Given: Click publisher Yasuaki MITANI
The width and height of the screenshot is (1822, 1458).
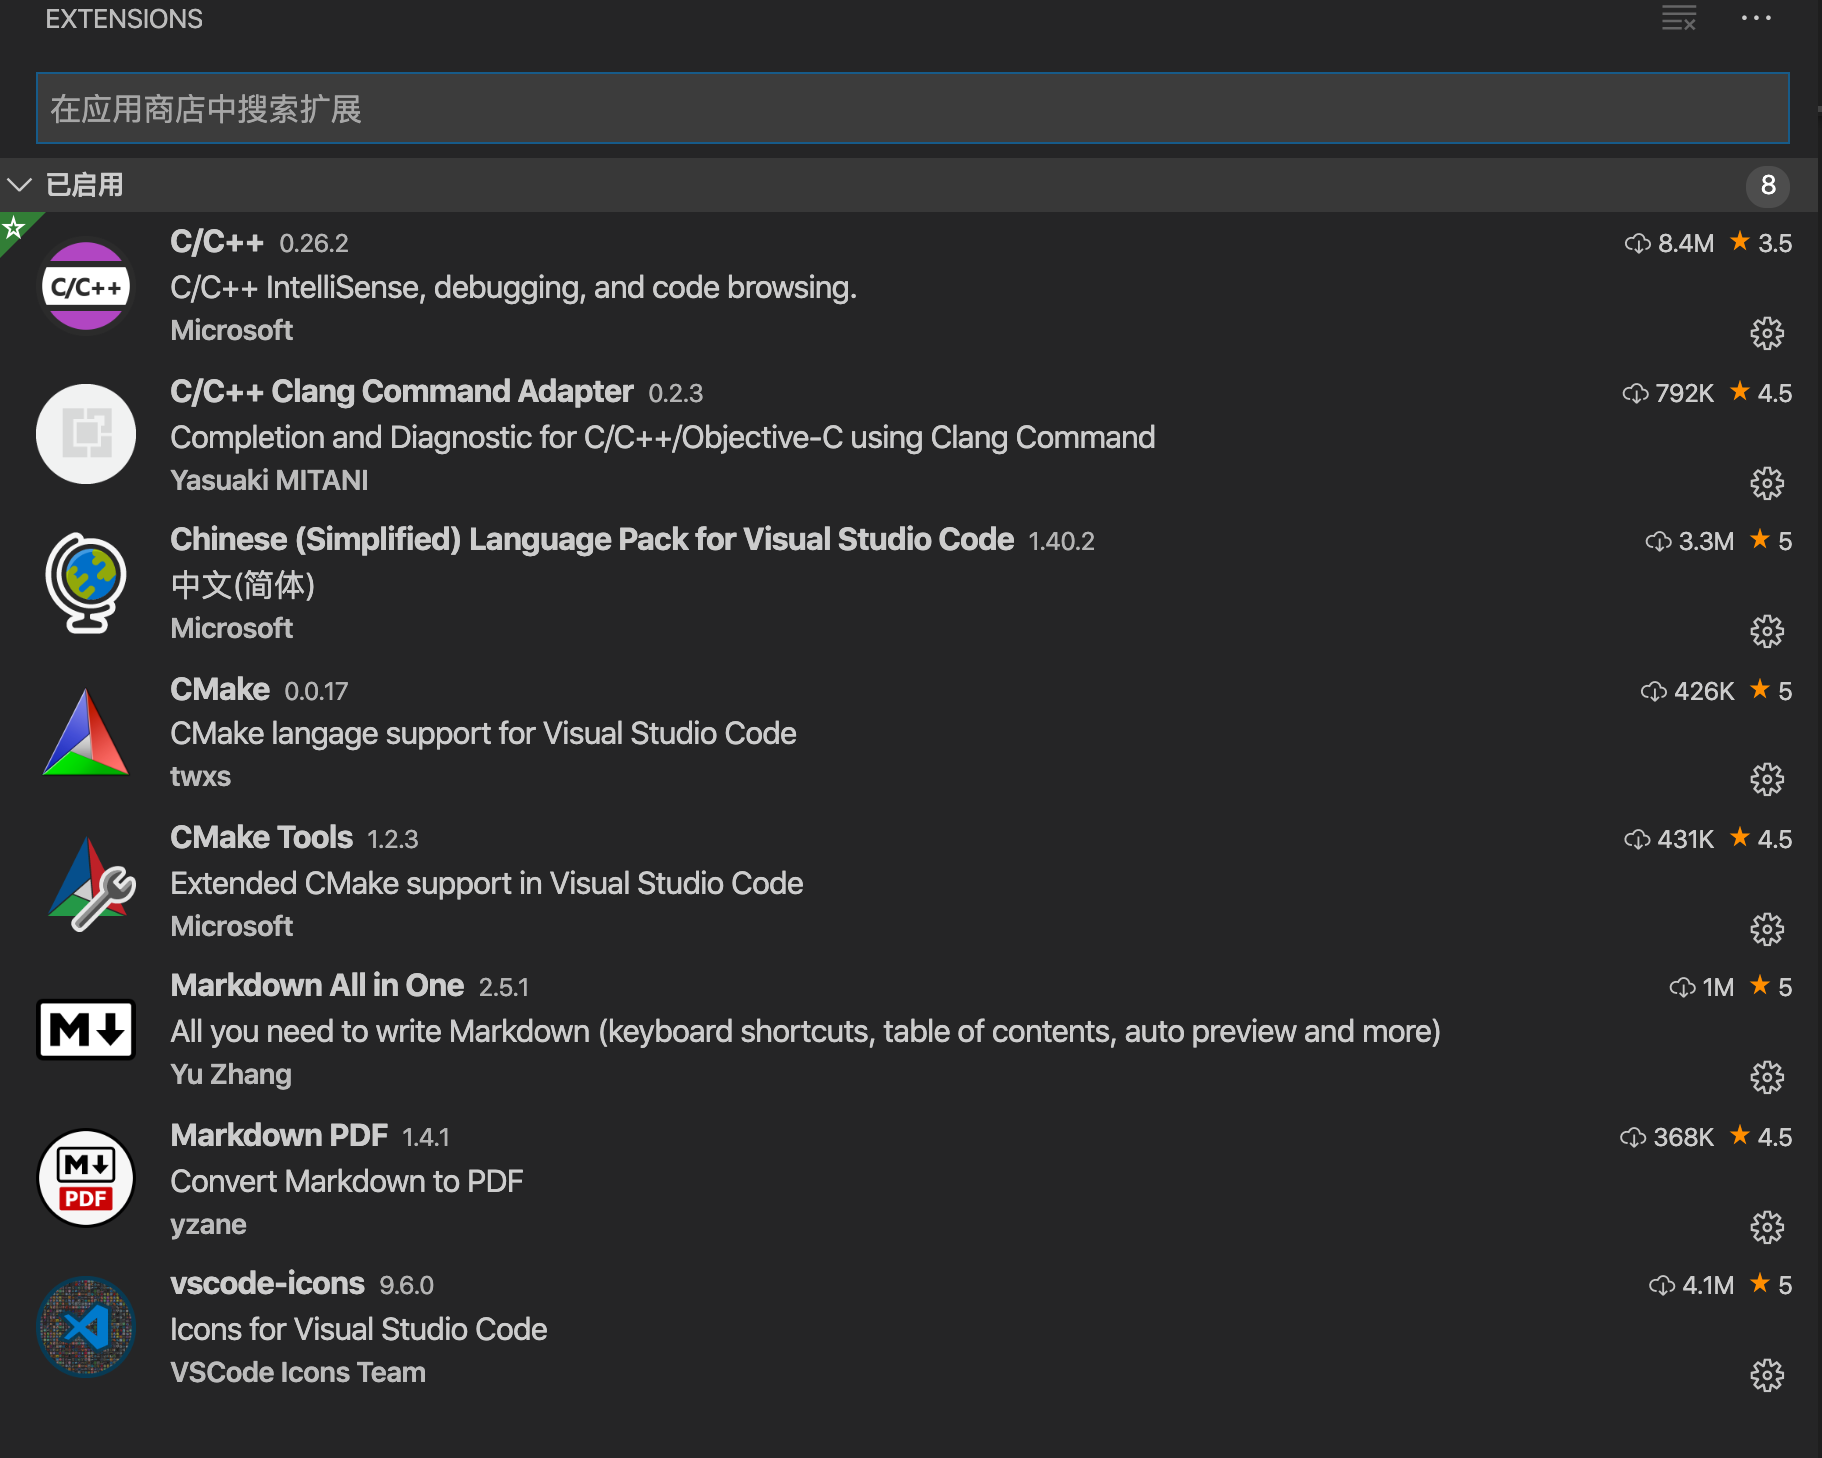Looking at the screenshot, I should (x=269, y=480).
